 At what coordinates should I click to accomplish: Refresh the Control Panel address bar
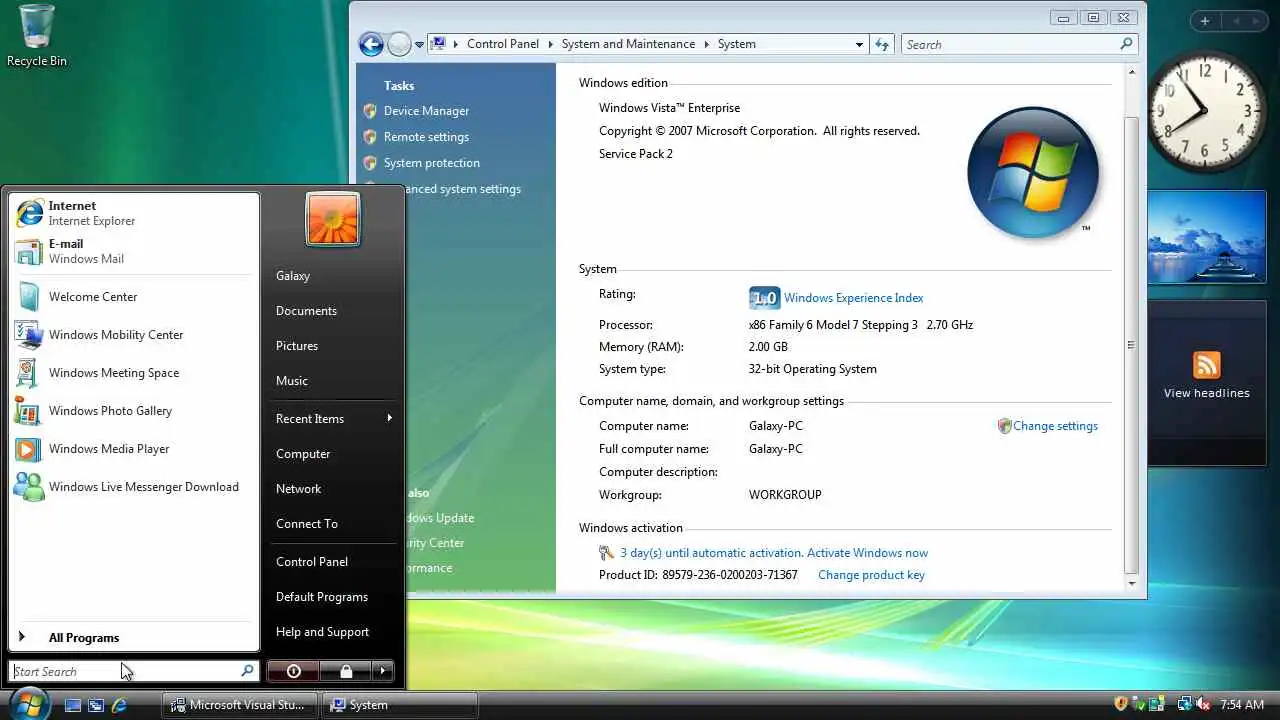(881, 44)
